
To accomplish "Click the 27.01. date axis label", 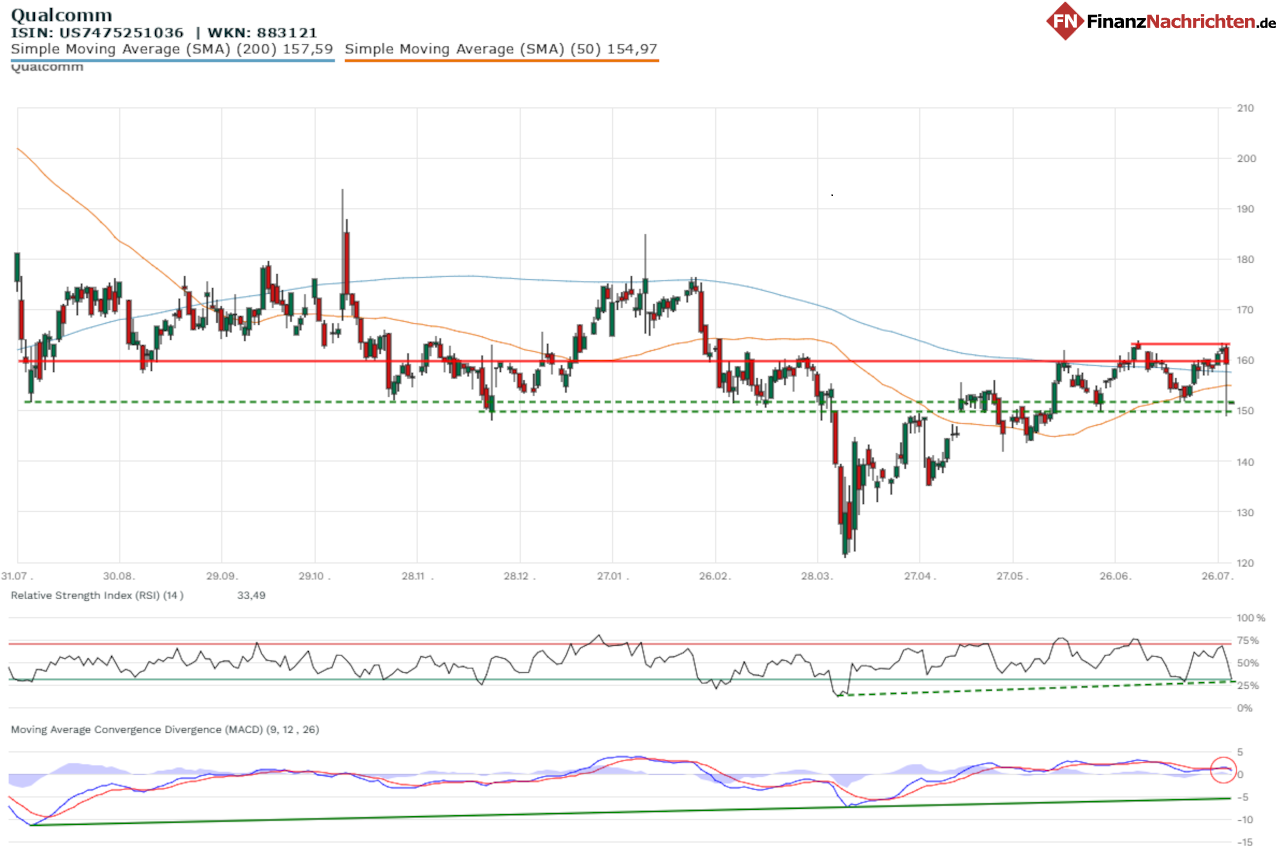I will [613, 577].
